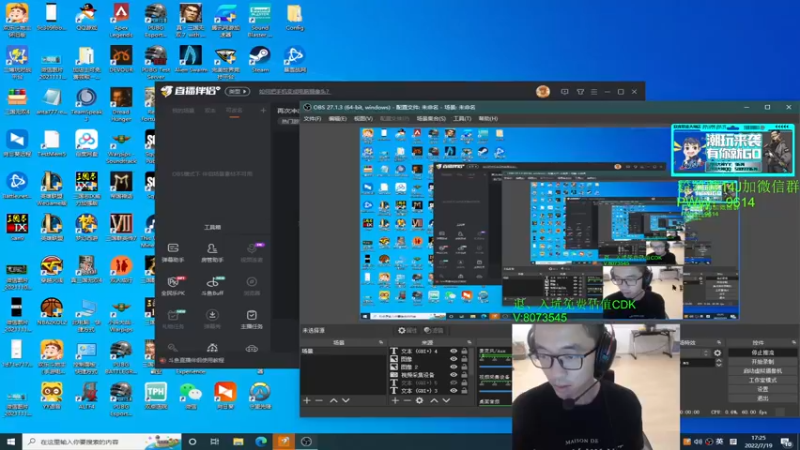Open the TeamSpeak 3 desktop shortcut
This screenshot has height=450, width=800.
pos(86,104)
